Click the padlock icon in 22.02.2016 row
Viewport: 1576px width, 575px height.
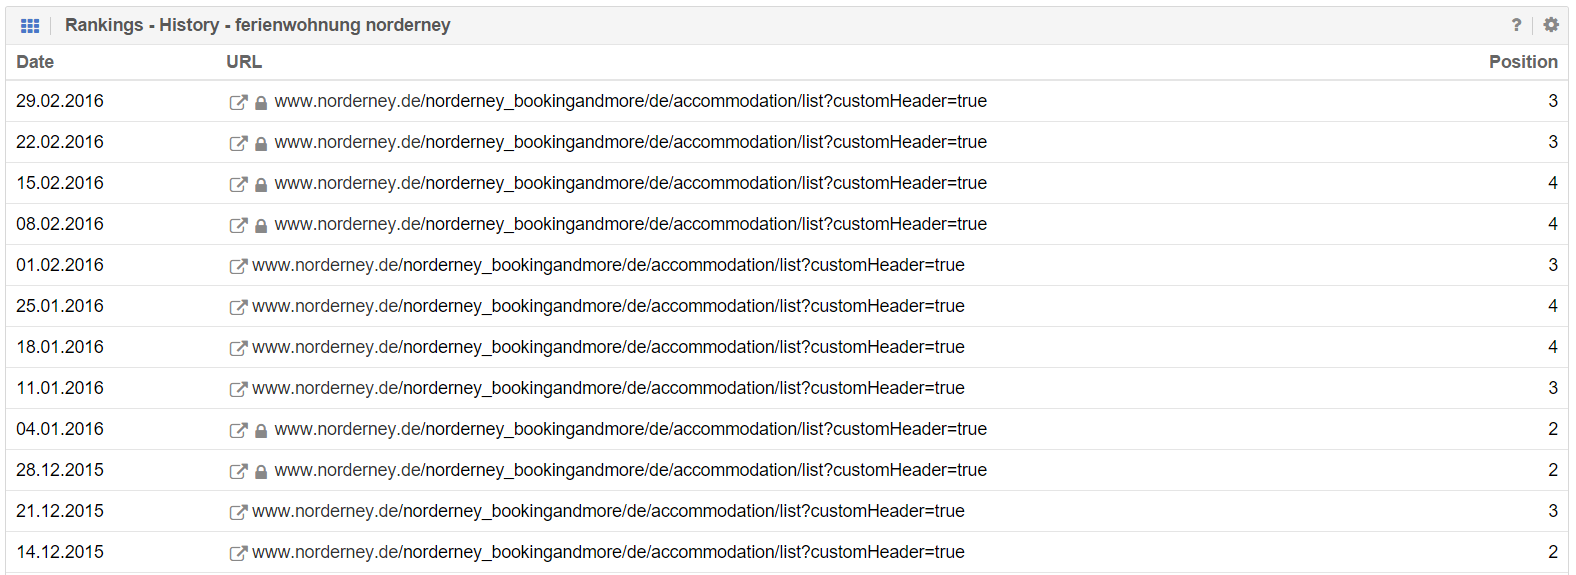[x=261, y=143]
